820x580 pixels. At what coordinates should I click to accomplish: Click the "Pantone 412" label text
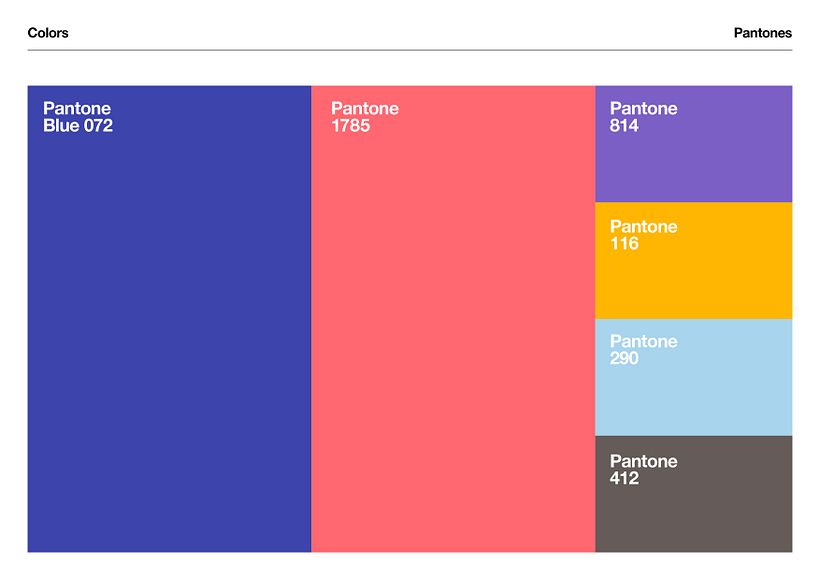[643, 470]
